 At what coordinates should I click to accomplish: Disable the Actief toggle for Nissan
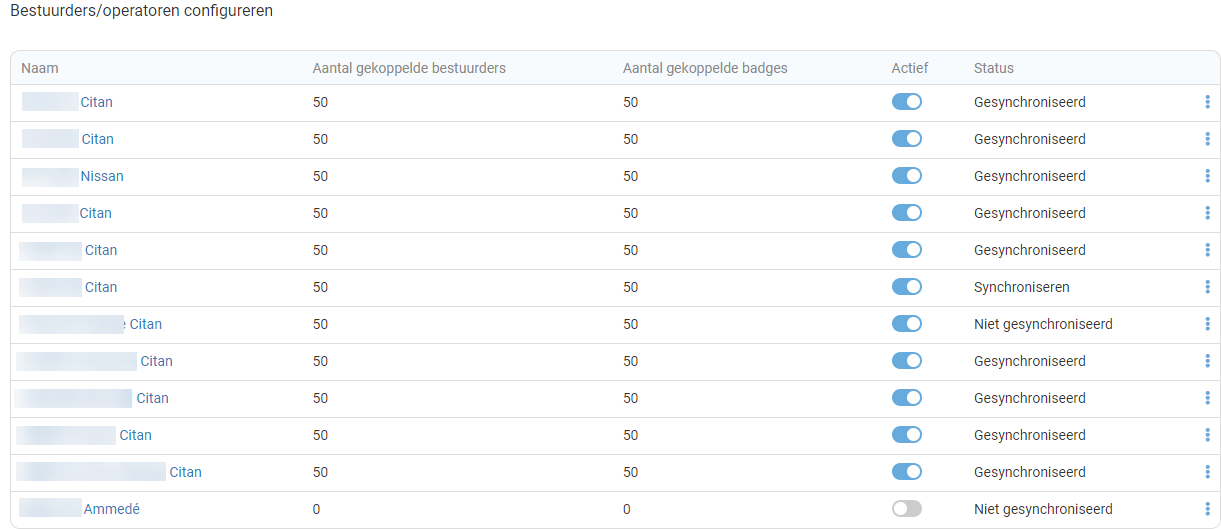[906, 176]
